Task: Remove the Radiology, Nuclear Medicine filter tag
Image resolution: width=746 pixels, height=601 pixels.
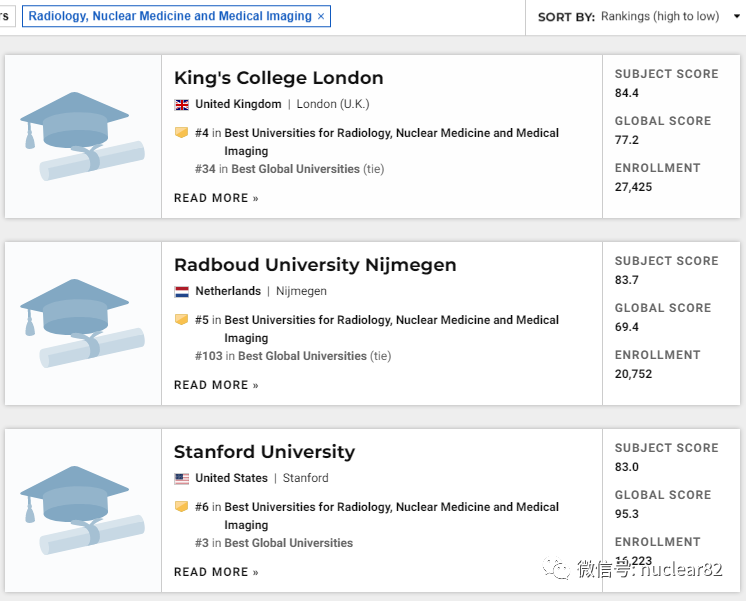Action: [321, 16]
